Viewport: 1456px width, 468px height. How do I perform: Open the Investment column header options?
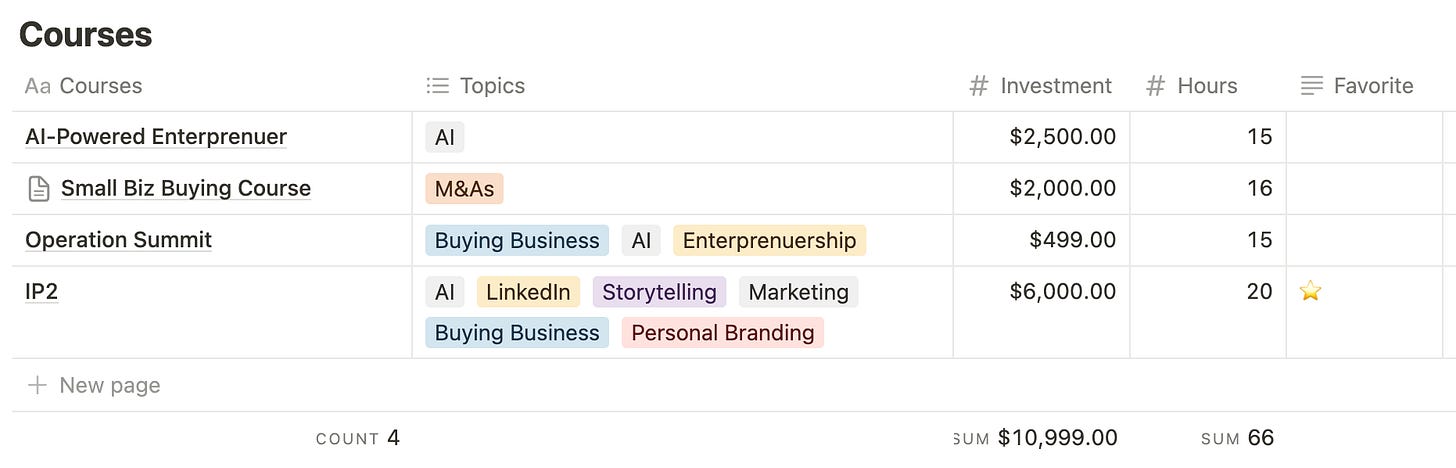click(x=1055, y=86)
